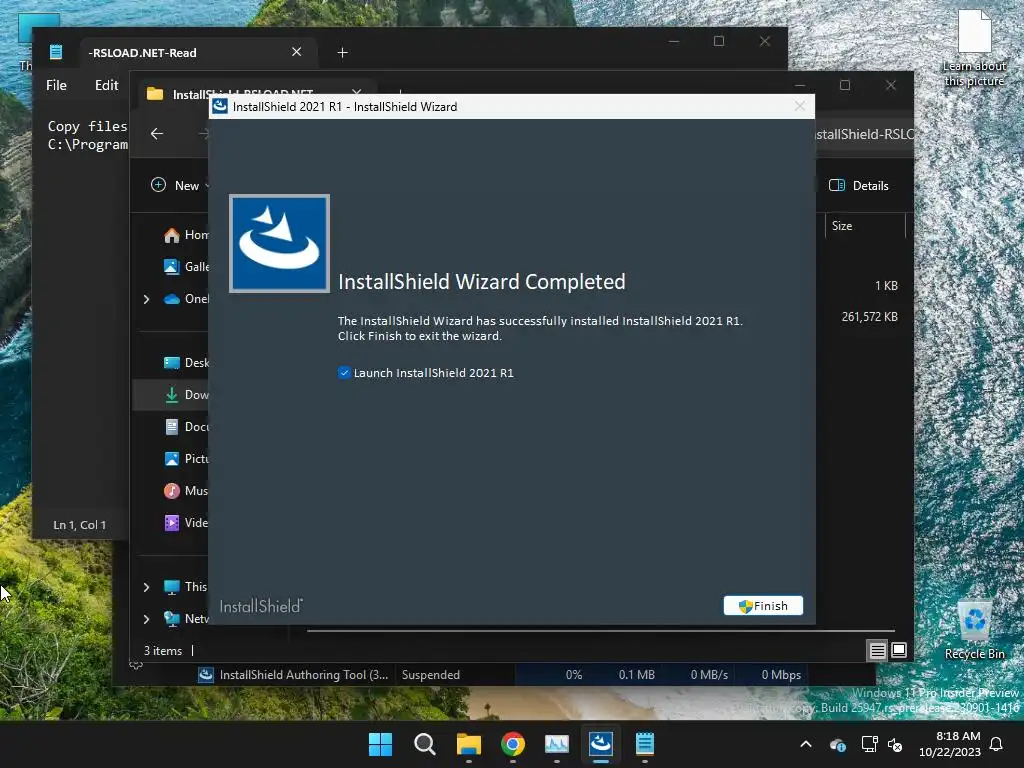Click the horizontal scrollbar in Explorer
Viewport: 1024px width, 768px height.
[601, 631]
